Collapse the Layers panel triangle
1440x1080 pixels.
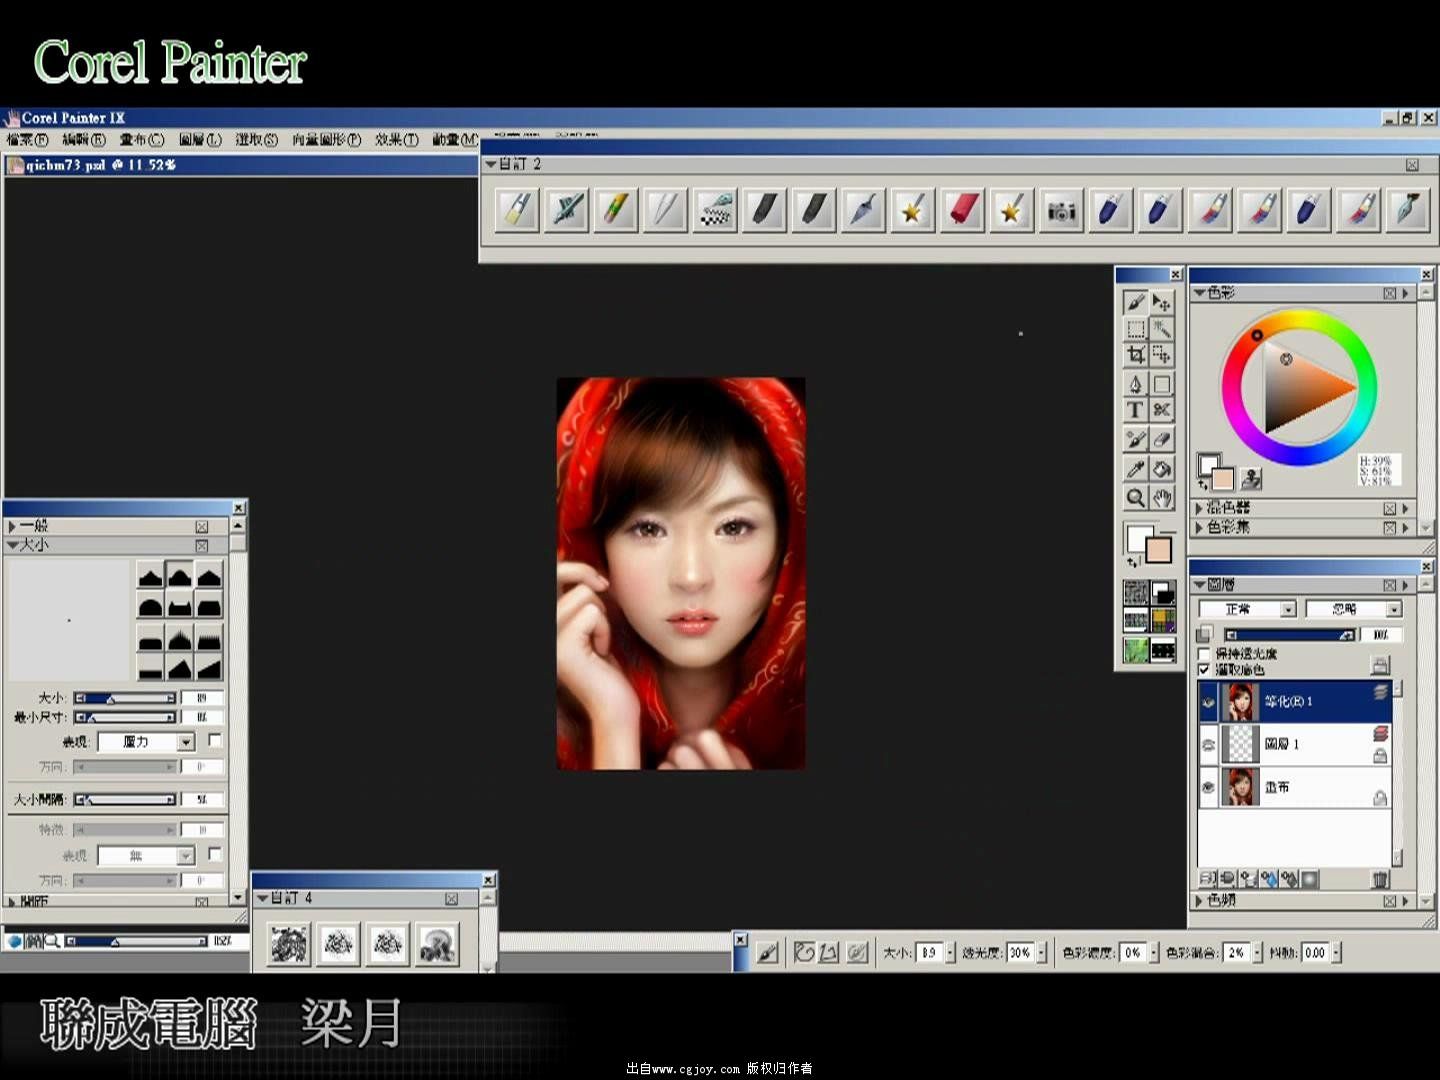point(1199,585)
